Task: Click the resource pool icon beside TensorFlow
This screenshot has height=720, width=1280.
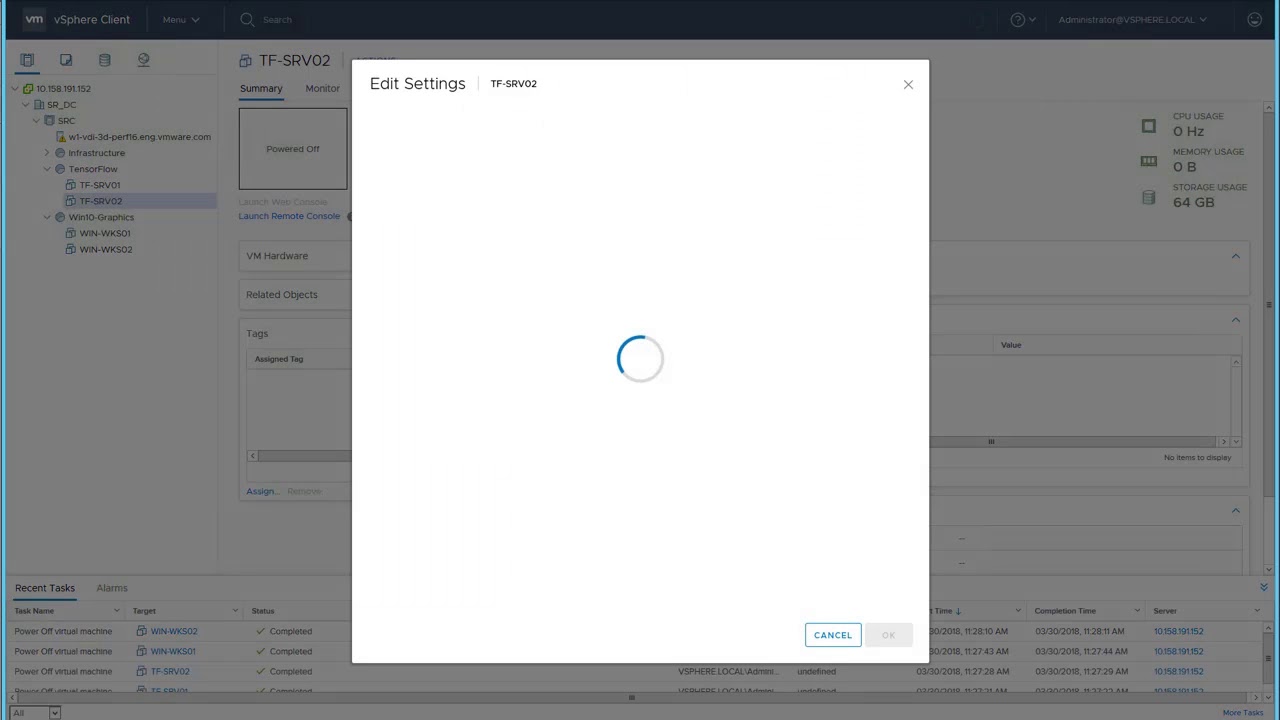Action: [x=60, y=169]
